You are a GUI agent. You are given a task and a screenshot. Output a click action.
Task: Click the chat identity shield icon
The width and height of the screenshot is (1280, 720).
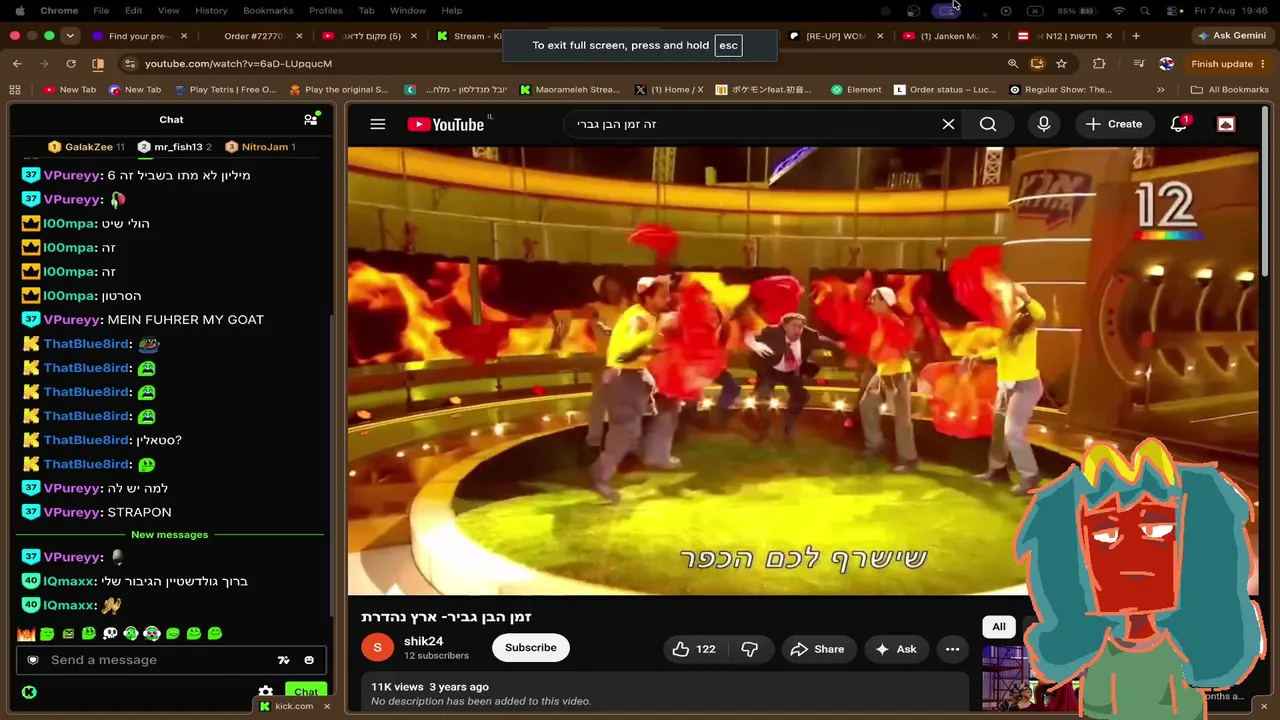coord(33,660)
